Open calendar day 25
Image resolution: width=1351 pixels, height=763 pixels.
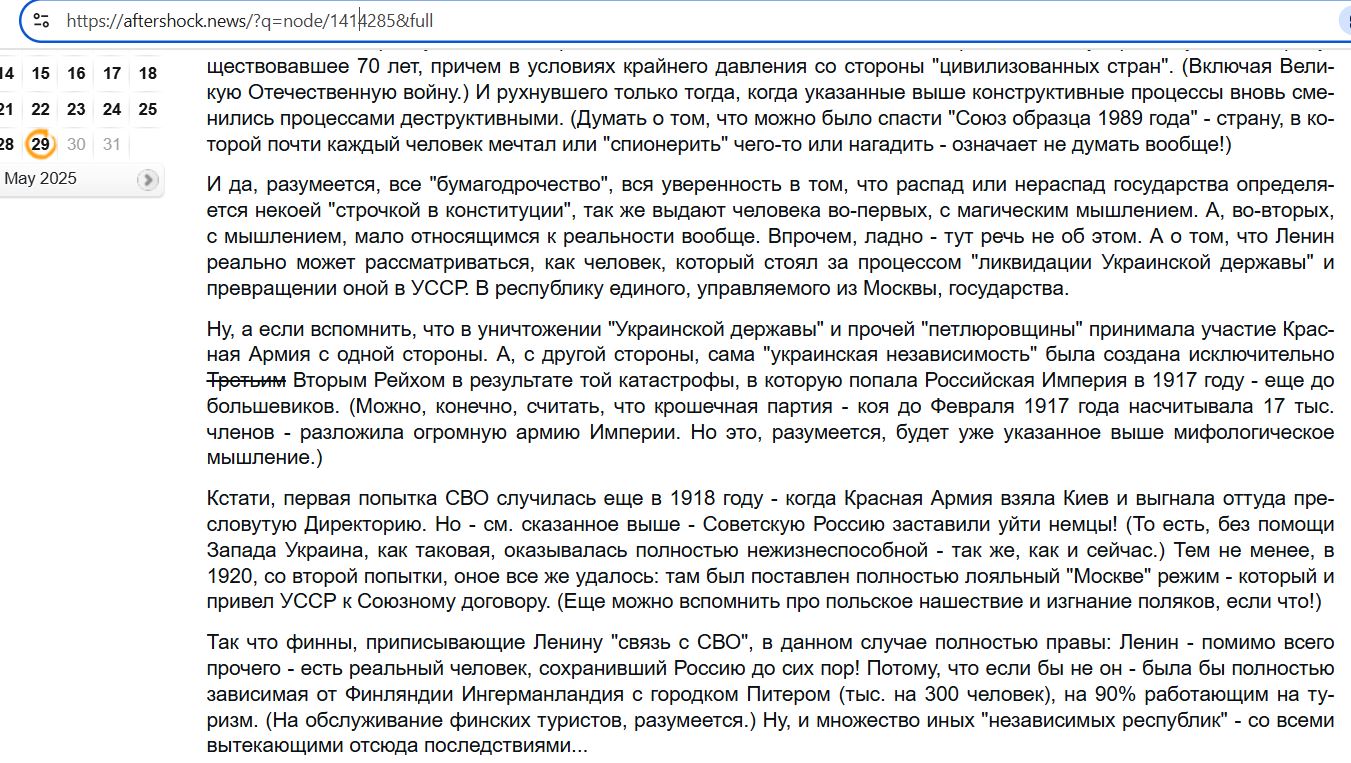[x=148, y=109]
